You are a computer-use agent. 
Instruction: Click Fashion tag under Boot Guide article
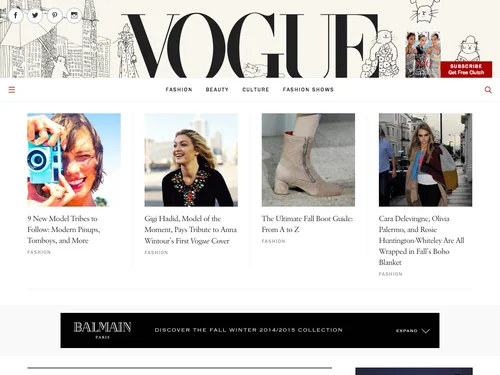(273, 241)
